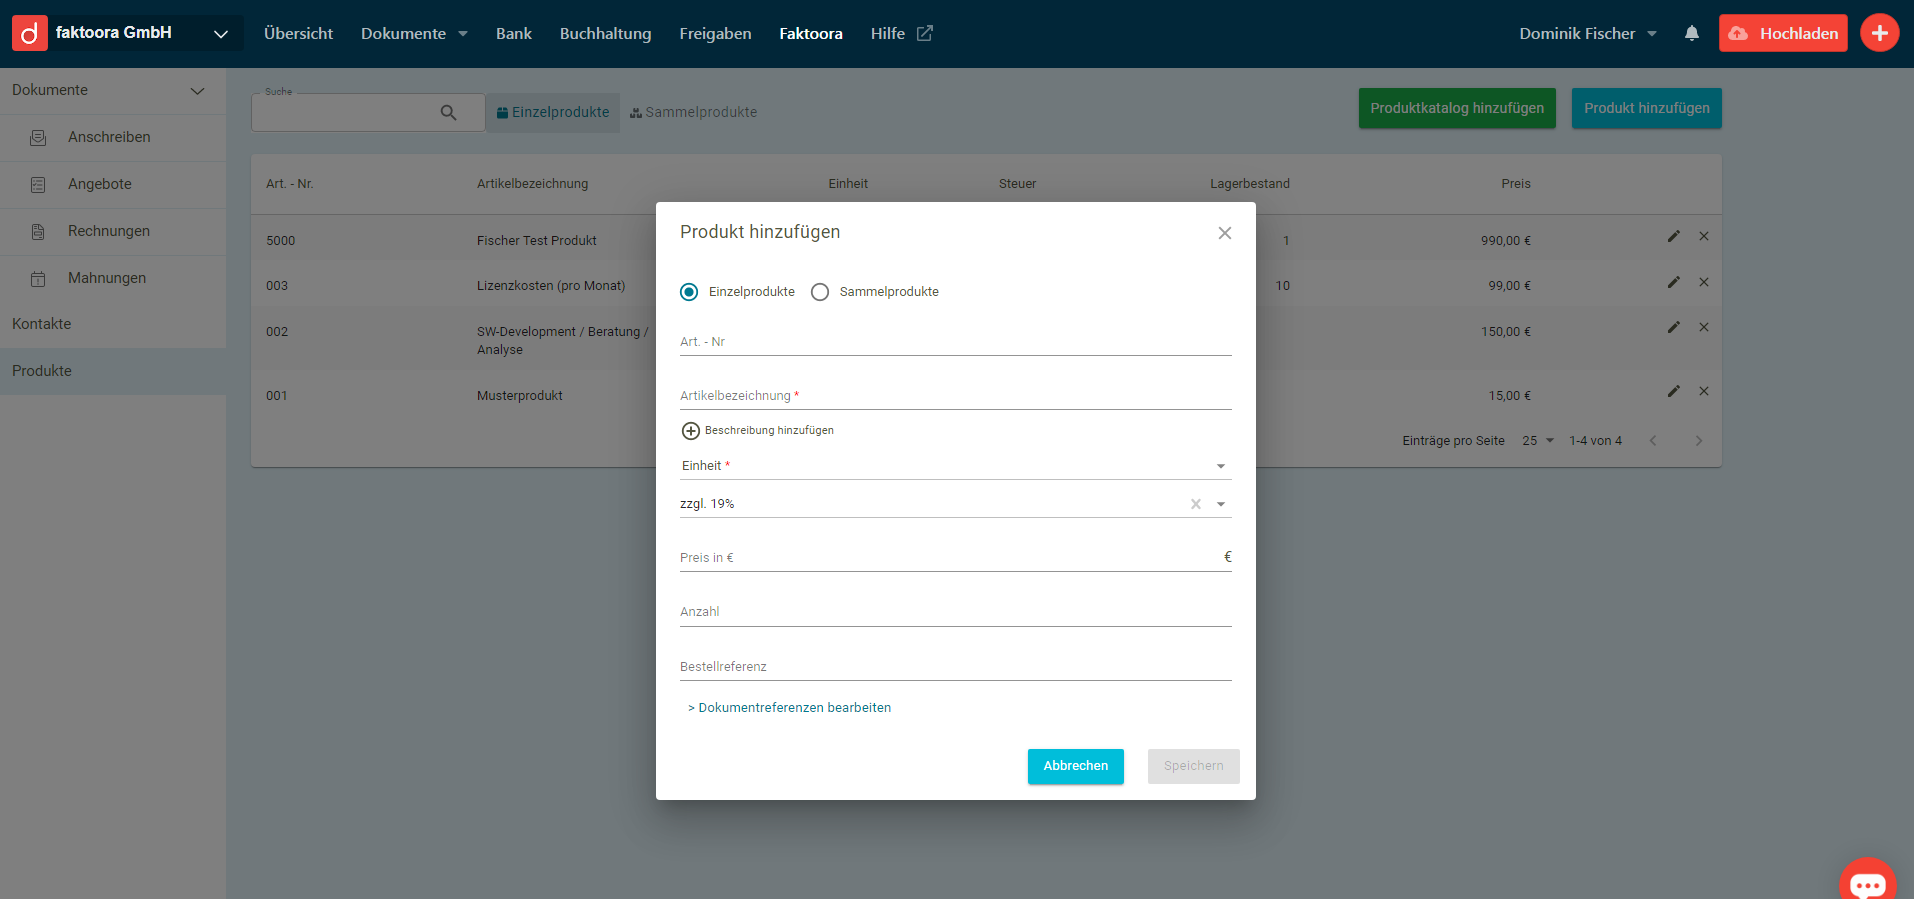Open the Buchhaltung menu item
The image size is (1914, 899).
[605, 33]
